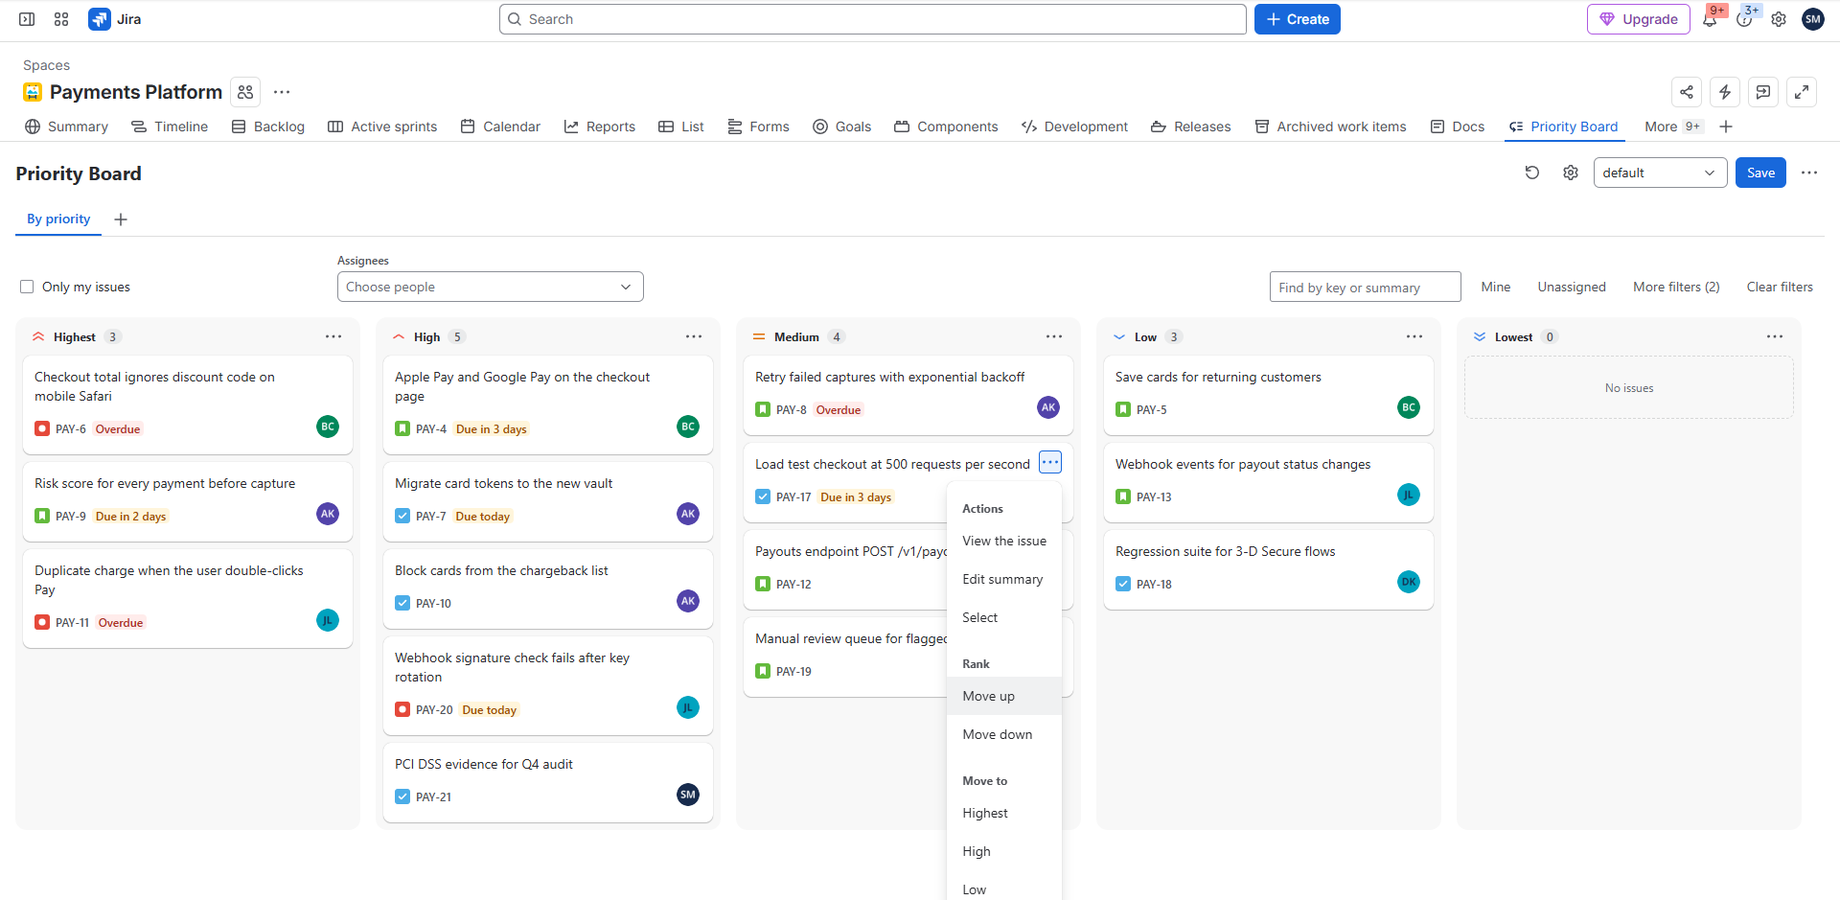Click the Create button
This screenshot has width=1840, height=900.
coord(1297,19)
